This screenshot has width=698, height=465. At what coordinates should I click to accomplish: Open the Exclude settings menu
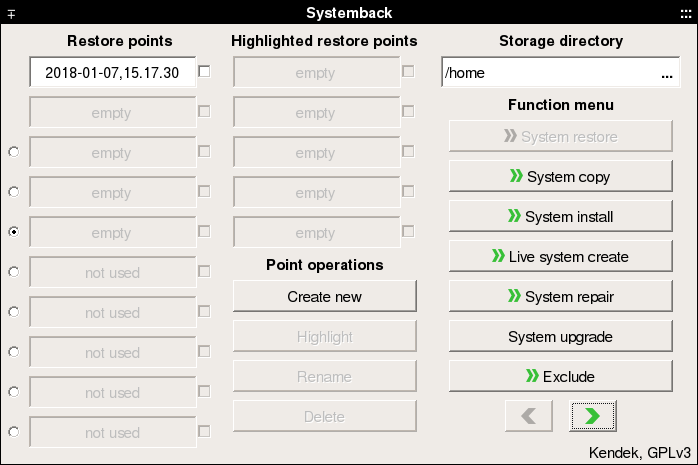coord(560,377)
